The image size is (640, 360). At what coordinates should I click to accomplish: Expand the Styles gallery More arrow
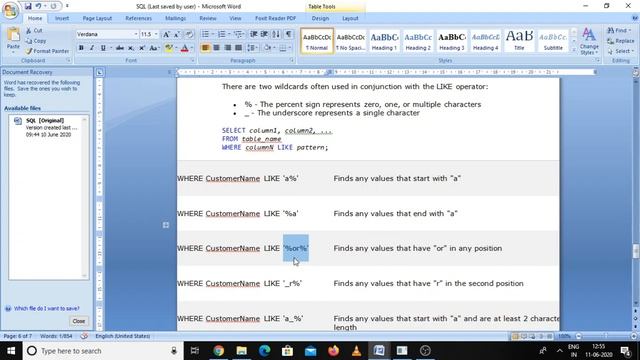tap(574, 49)
